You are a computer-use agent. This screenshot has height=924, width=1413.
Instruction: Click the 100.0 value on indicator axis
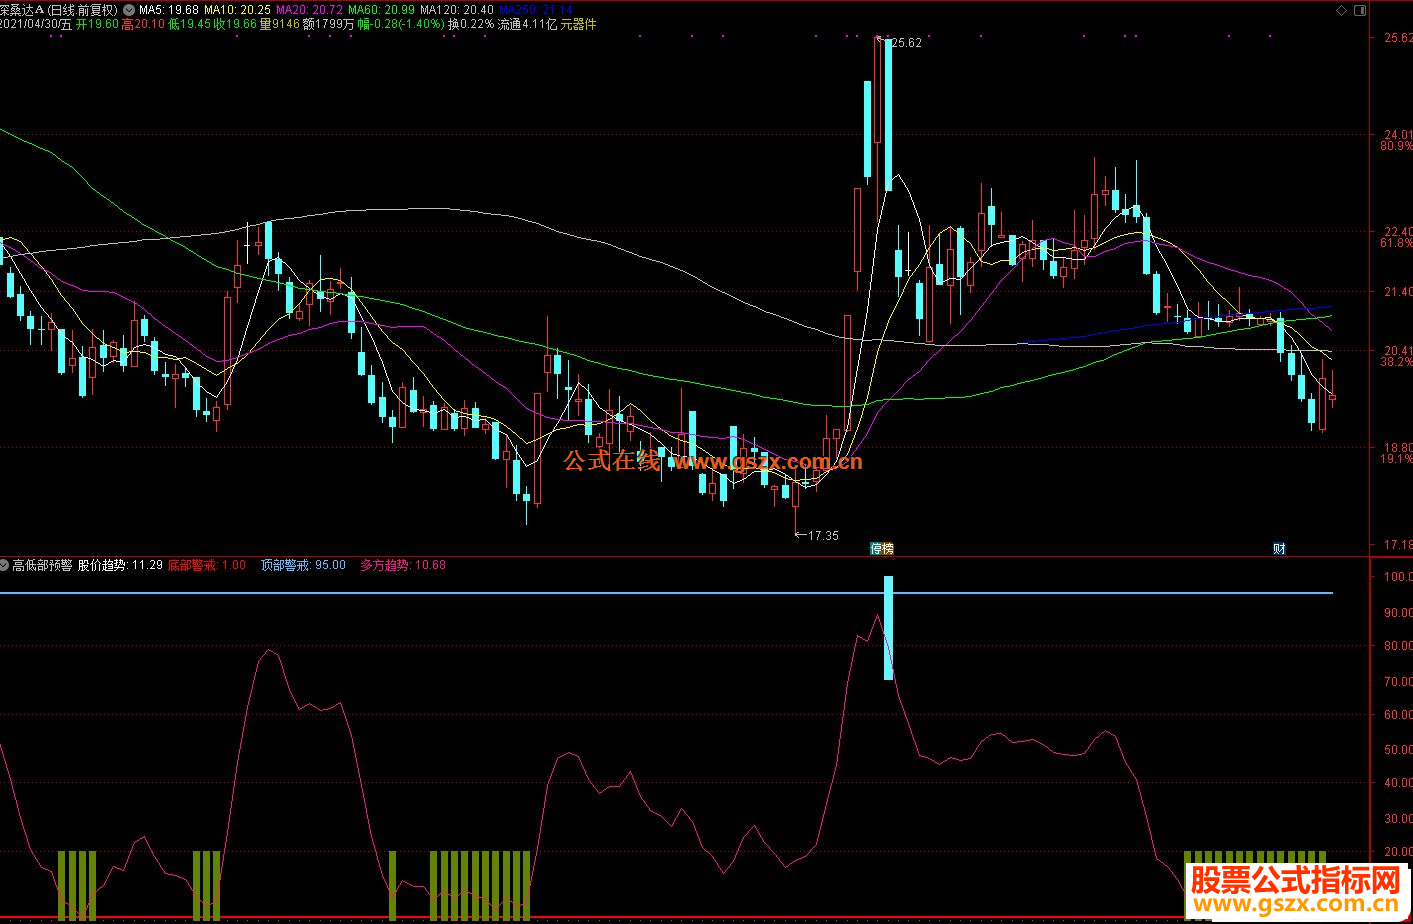click(x=1397, y=577)
